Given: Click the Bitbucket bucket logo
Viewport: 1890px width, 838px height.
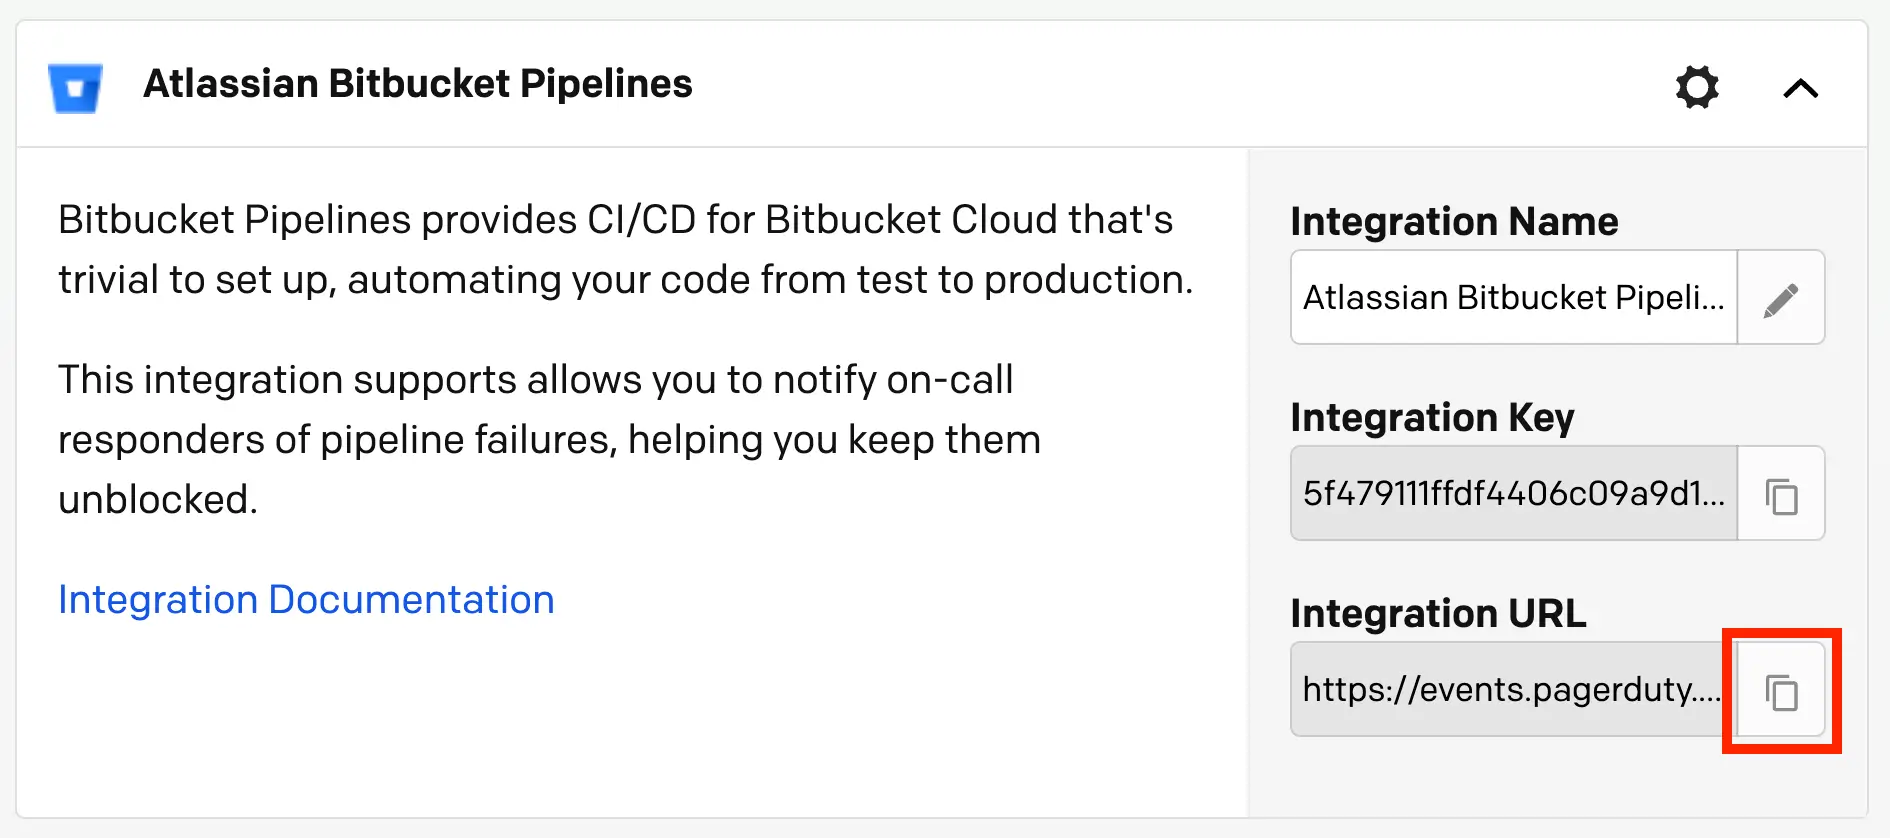Looking at the screenshot, I should coord(75,87).
